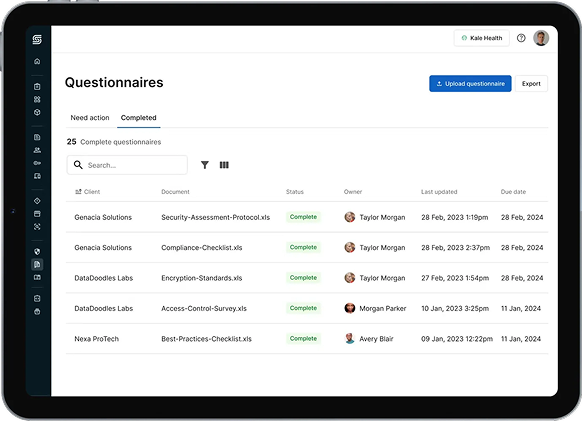The width and height of the screenshot is (583, 421).
Task: Open the cube icon in sidebar
Action: coord(37,112)
